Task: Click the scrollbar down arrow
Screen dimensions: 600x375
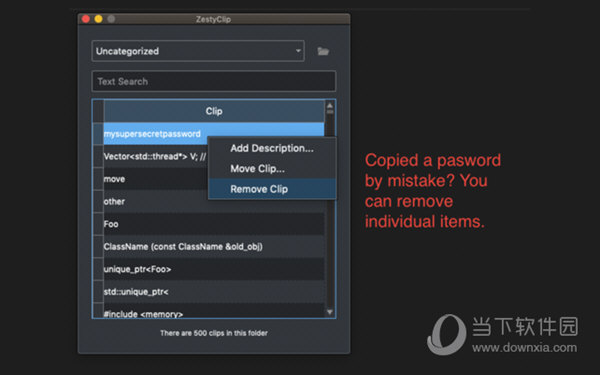Action: point(330,312)
